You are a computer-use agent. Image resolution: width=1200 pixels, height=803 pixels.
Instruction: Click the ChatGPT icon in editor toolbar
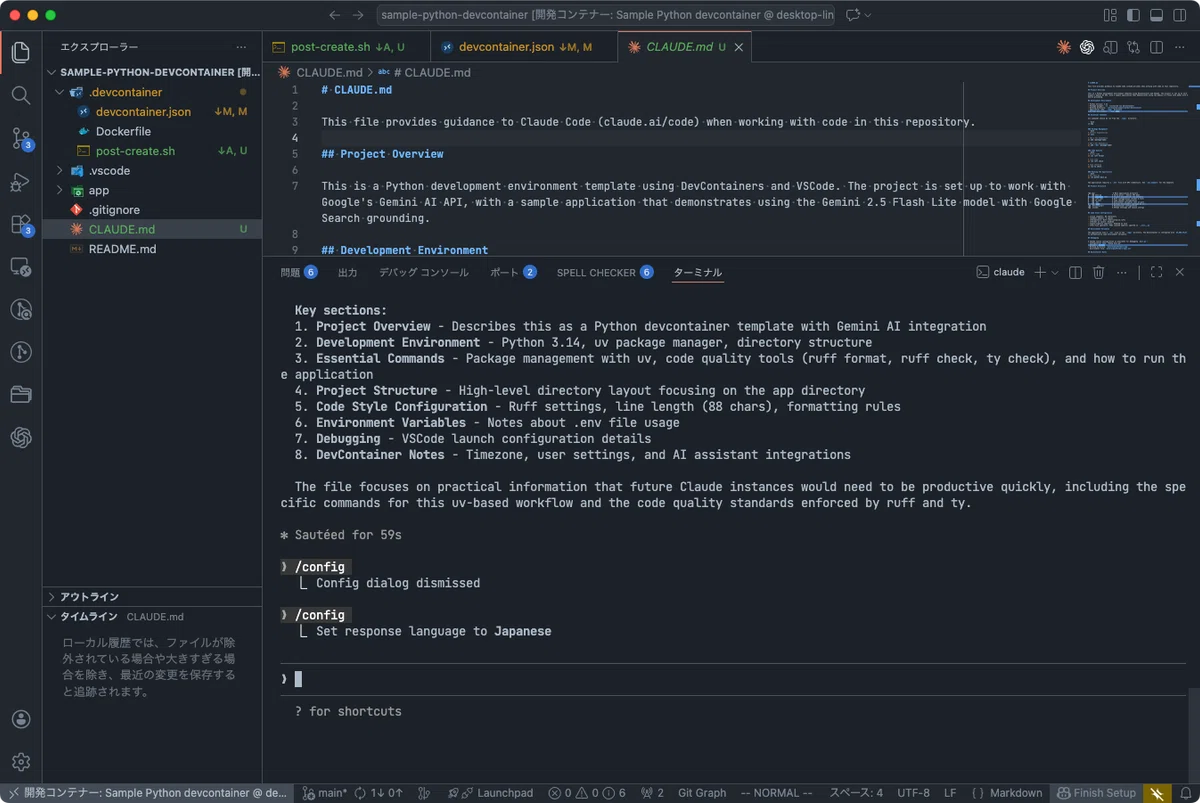[1087, 47]
